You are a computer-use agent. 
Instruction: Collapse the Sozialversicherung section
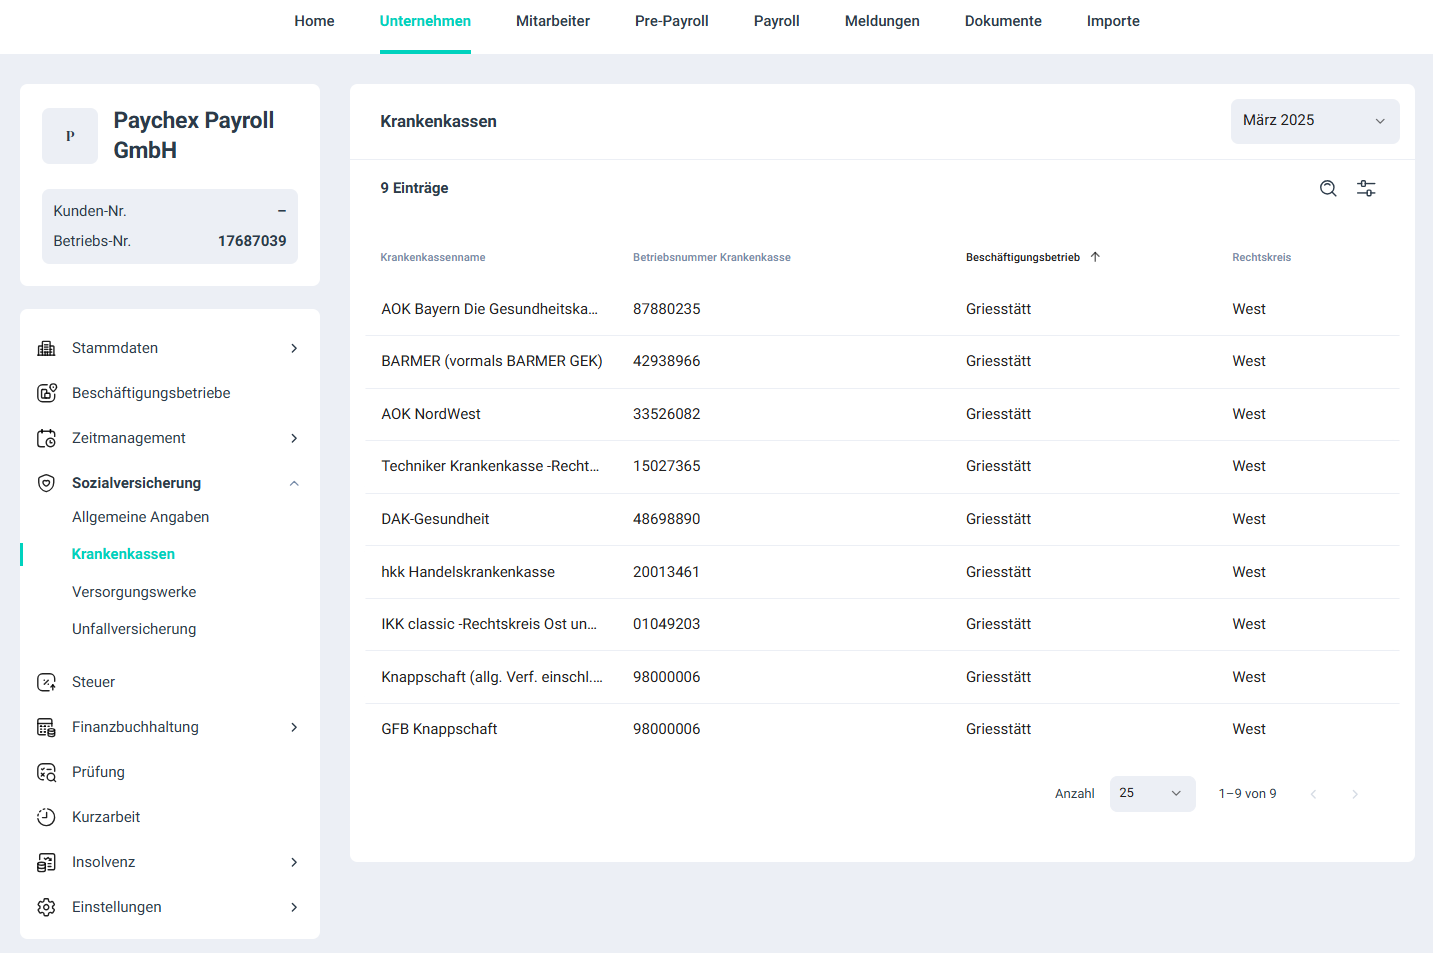(294, 483)
